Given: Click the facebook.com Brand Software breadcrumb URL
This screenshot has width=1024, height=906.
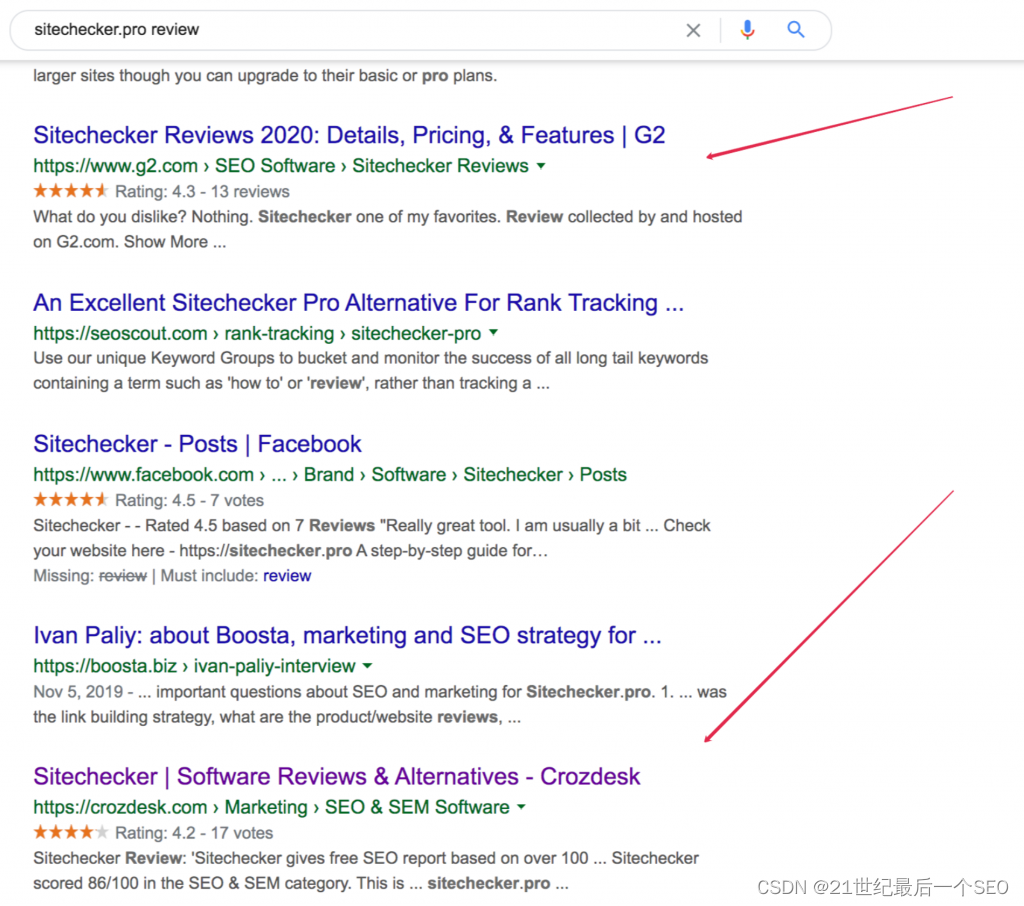Looking at the screenshot, I should [x=330, y=474].
